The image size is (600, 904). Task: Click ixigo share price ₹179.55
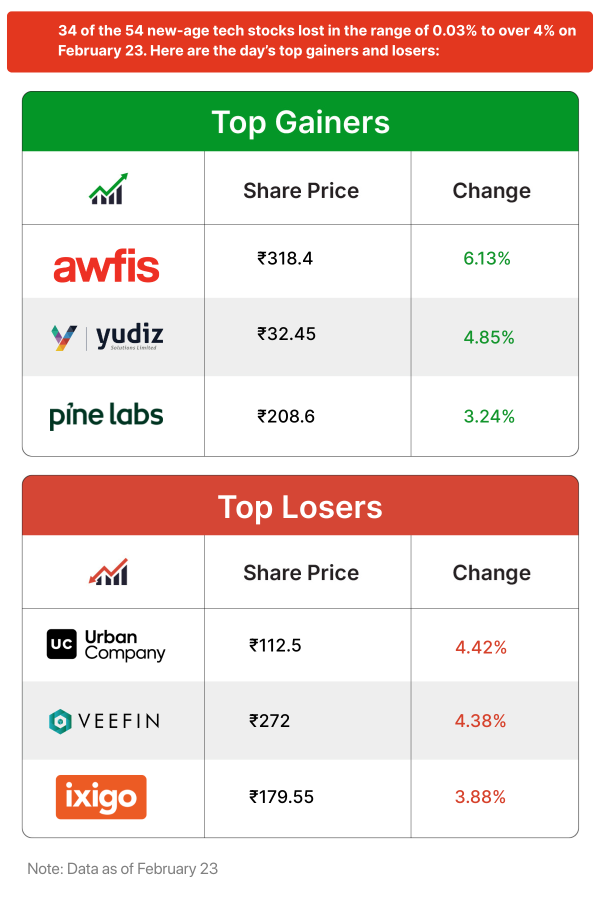tap(282, 797)
